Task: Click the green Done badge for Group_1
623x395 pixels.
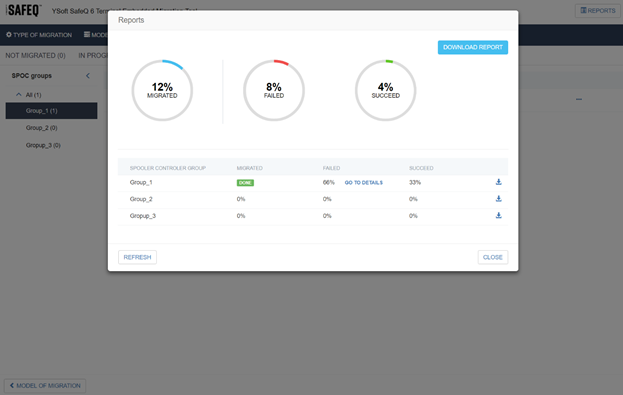Action: [x=245, y=183]
